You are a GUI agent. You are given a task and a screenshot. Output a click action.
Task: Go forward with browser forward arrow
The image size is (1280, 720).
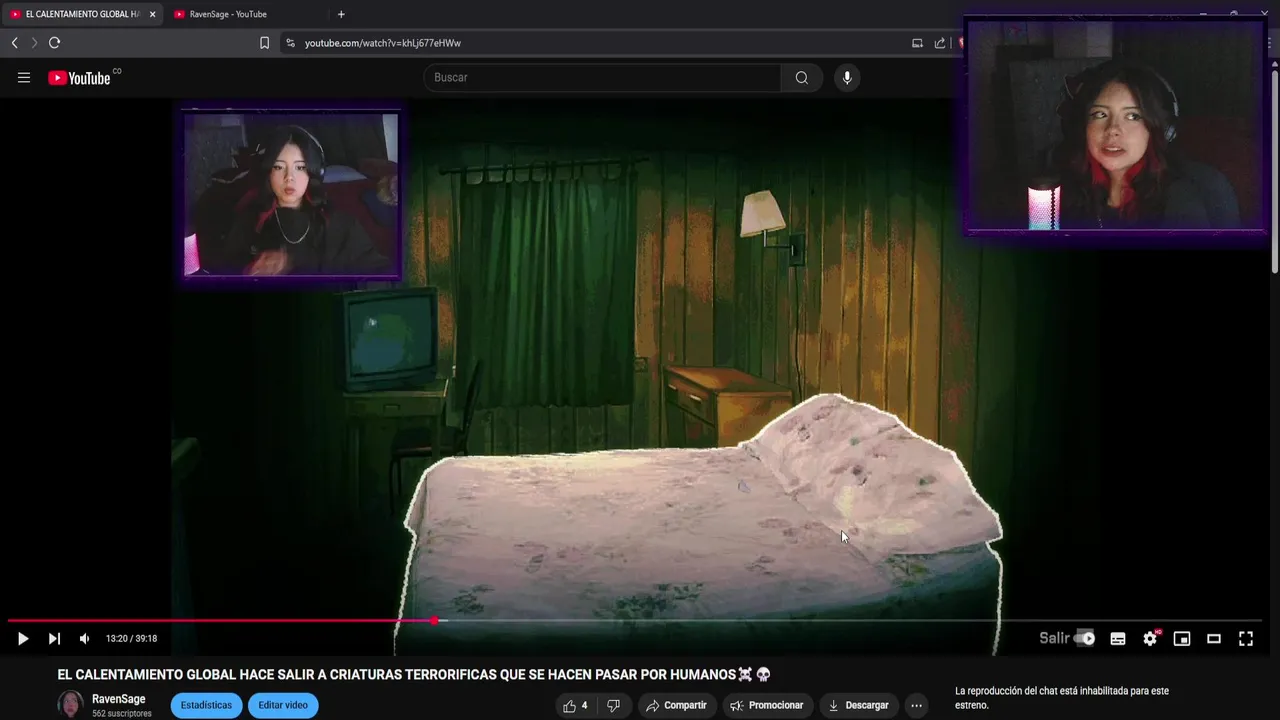click(x=34, y=43)
